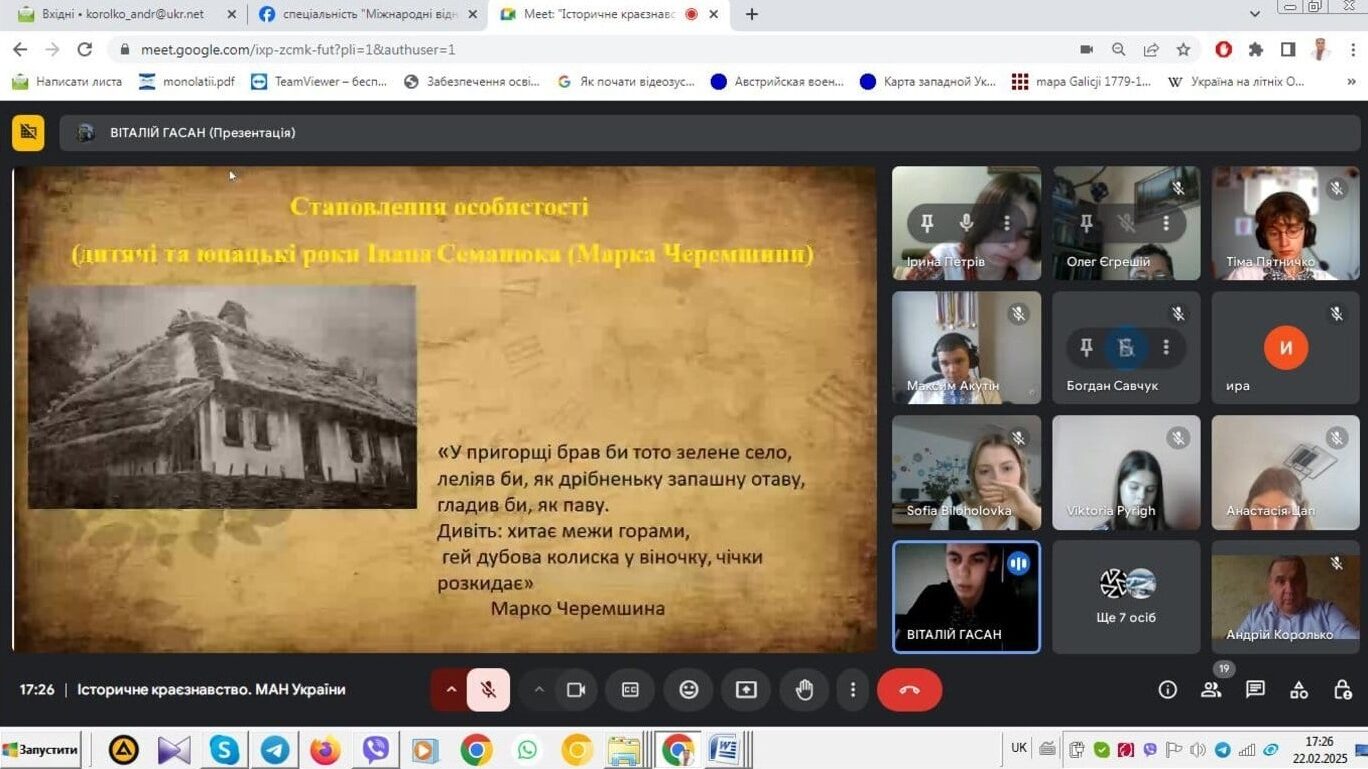
Task: Turn on closed captions
Action: pyautogui.click(x=630, y=690)
